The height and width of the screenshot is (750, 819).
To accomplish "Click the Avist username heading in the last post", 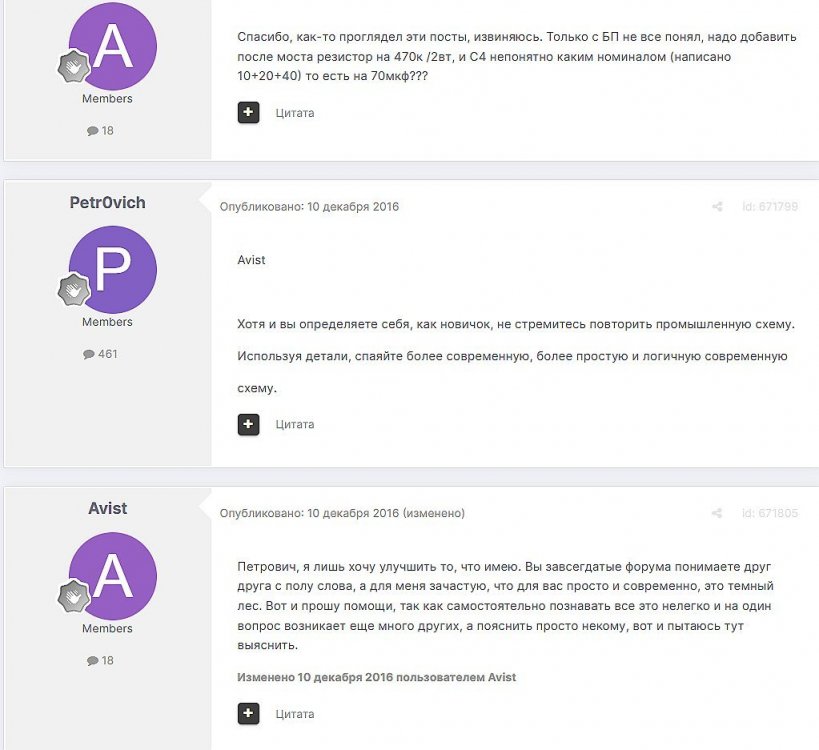I will tap(107, 509).
